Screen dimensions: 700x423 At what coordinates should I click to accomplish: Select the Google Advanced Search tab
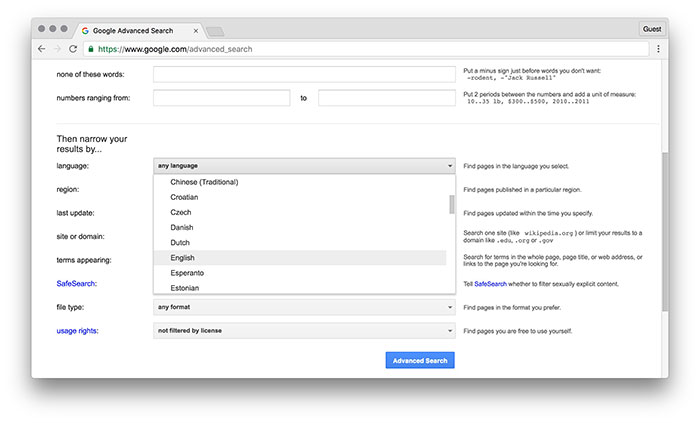point(138,30)
